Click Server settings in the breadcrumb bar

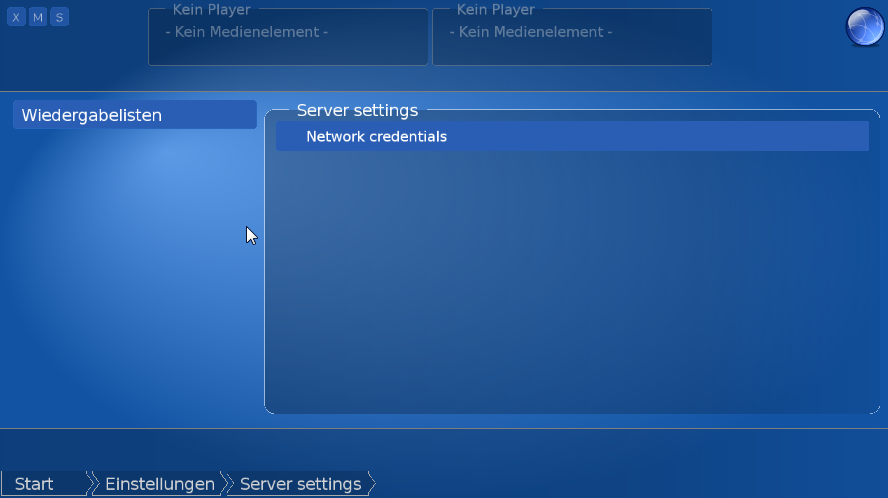click(x=301, y=484)
